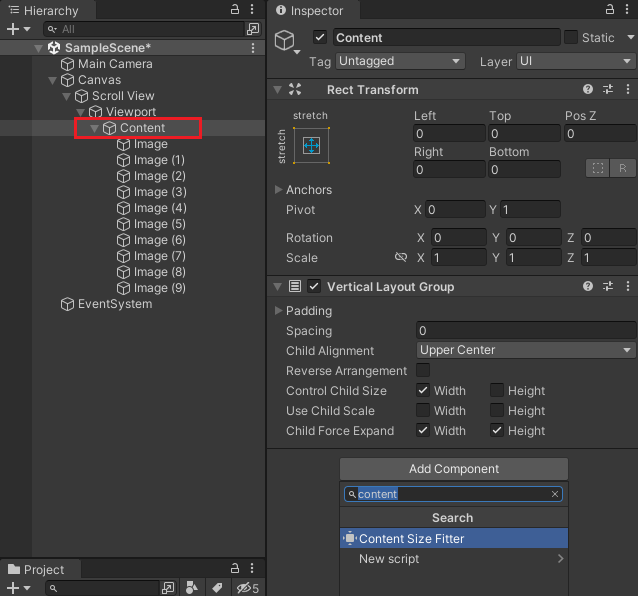
Task: Click the GameObject name field Content
Action: 447,37
